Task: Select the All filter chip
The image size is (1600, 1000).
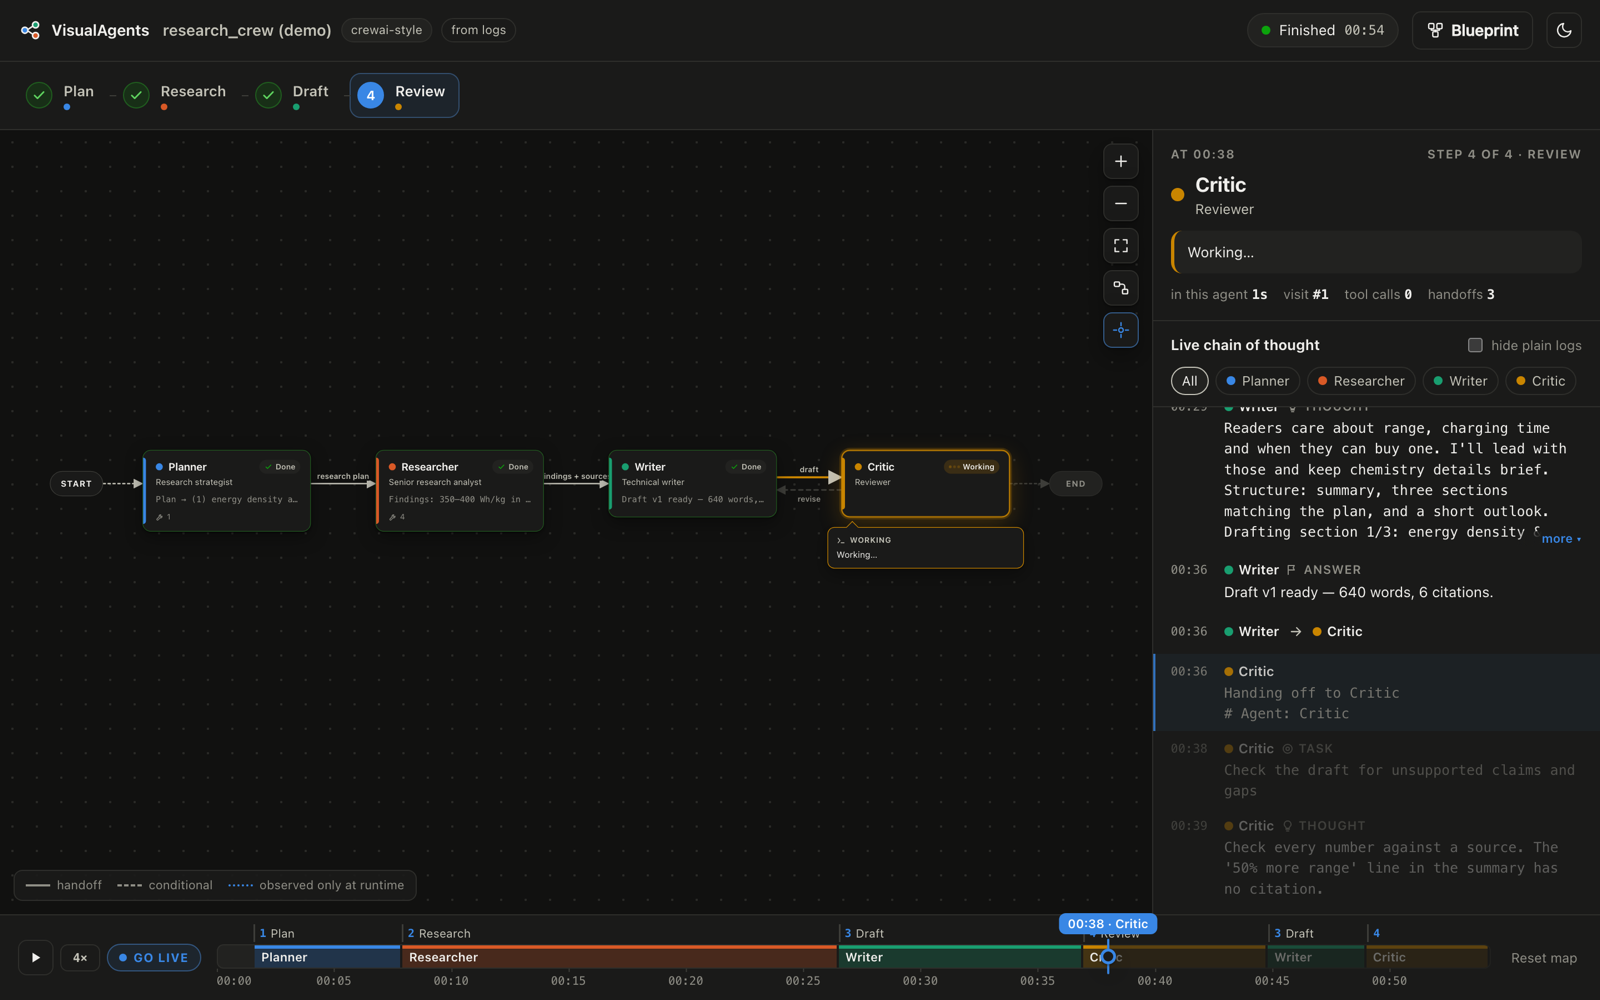Action: click(1189, 381)
